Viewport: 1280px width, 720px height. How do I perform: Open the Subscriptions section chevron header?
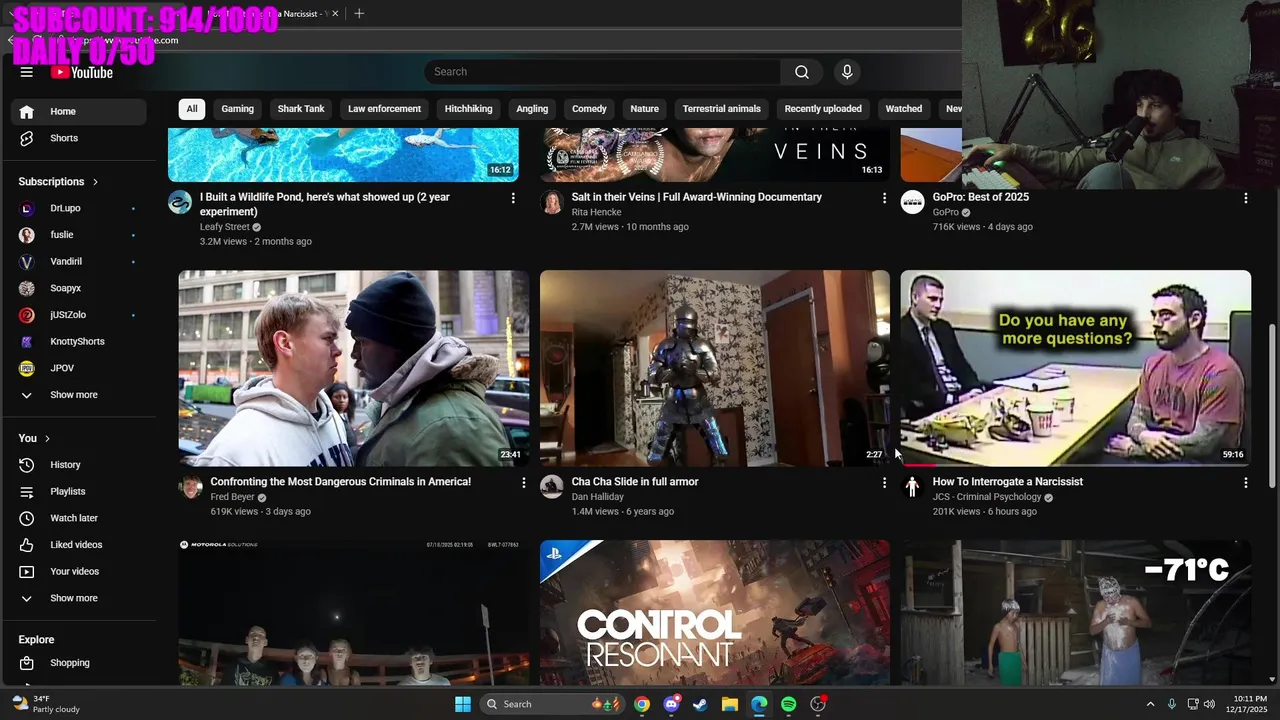58,182
